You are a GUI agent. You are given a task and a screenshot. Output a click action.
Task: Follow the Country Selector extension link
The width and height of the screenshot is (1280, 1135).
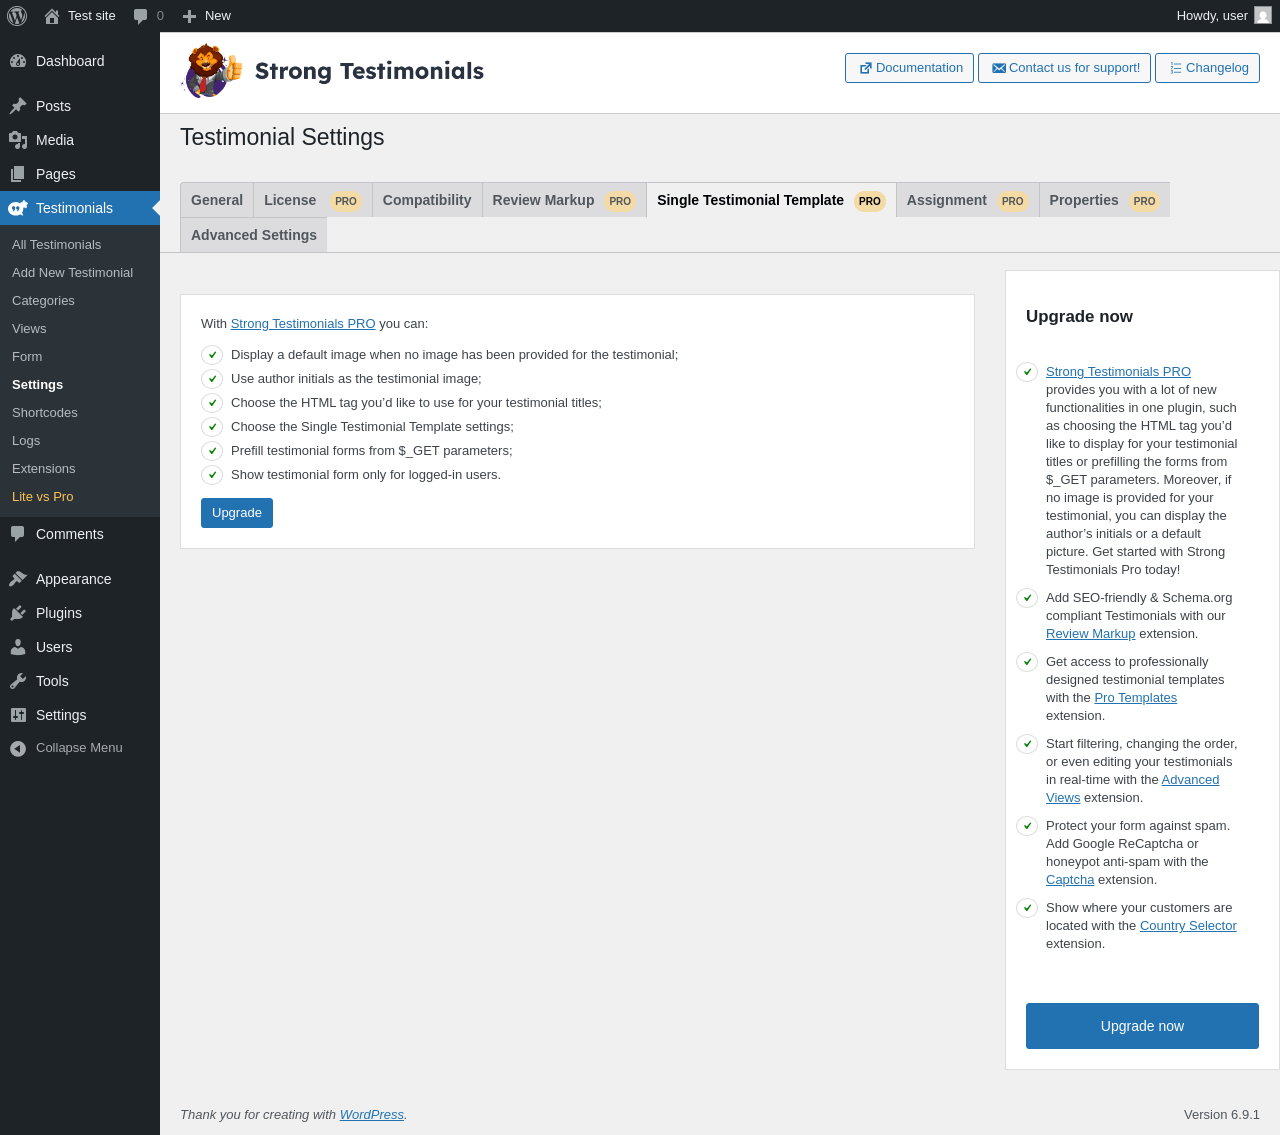[x=1188, y=926]
